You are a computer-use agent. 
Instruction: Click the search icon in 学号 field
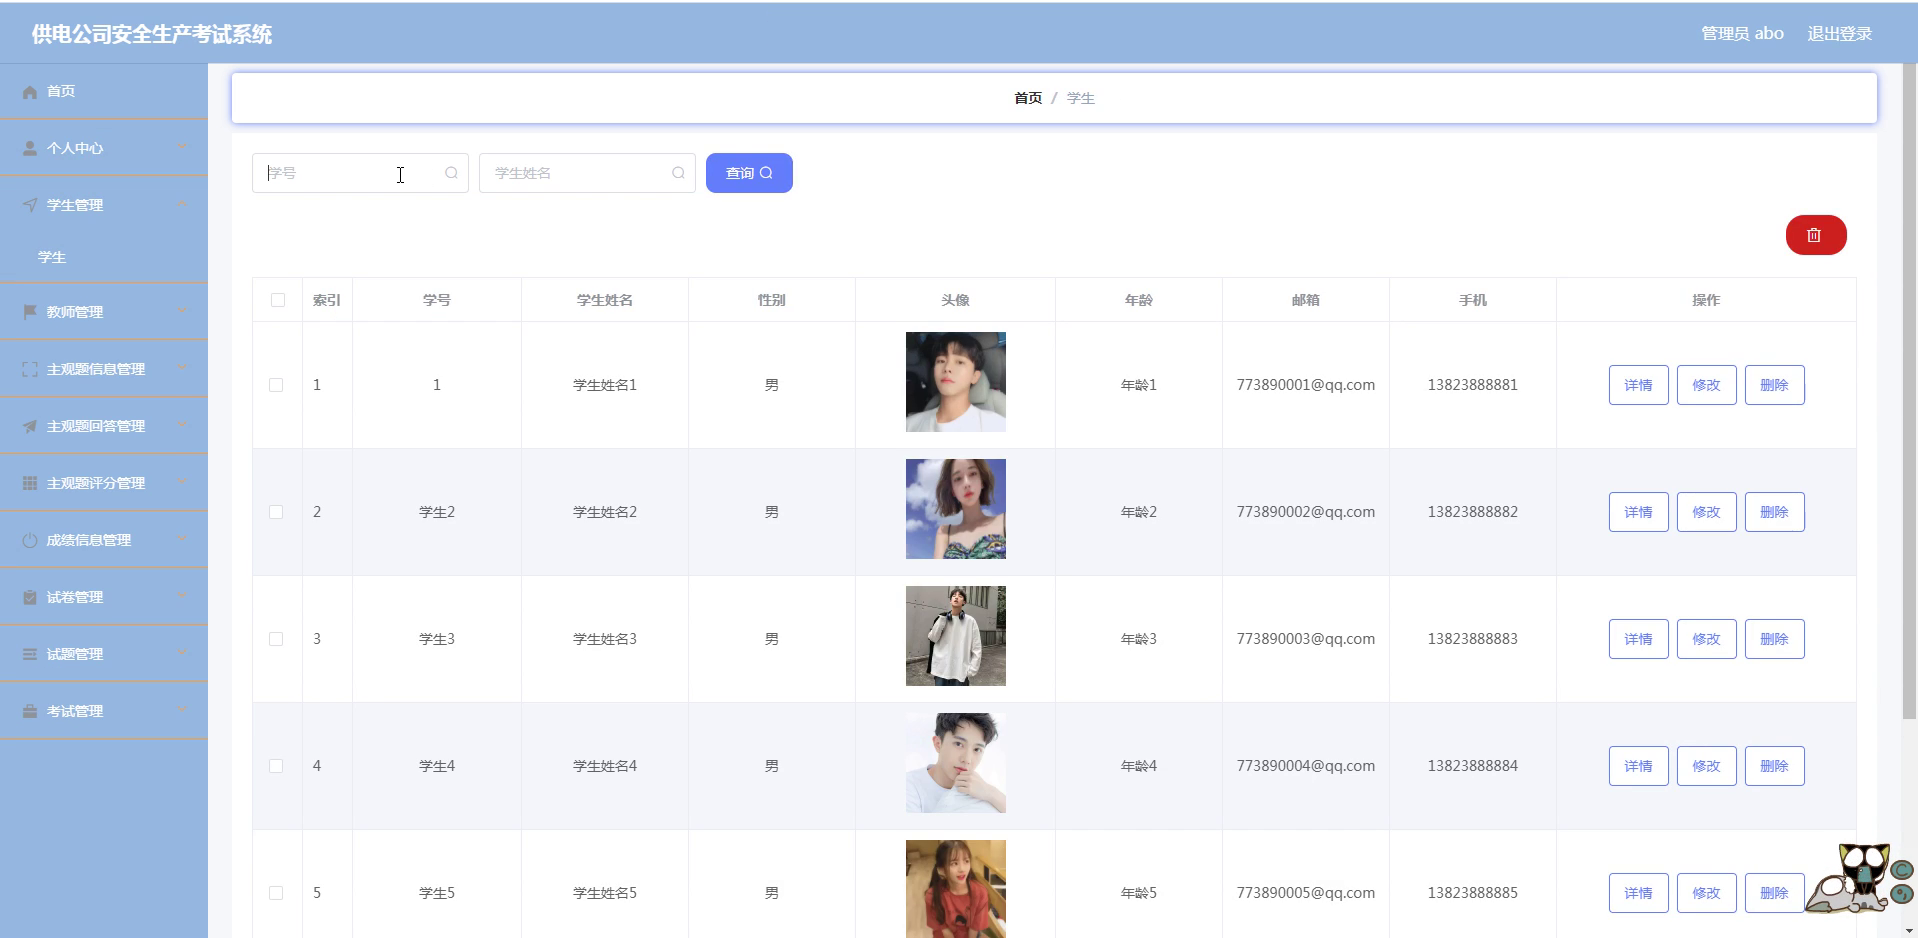[451, 173]
